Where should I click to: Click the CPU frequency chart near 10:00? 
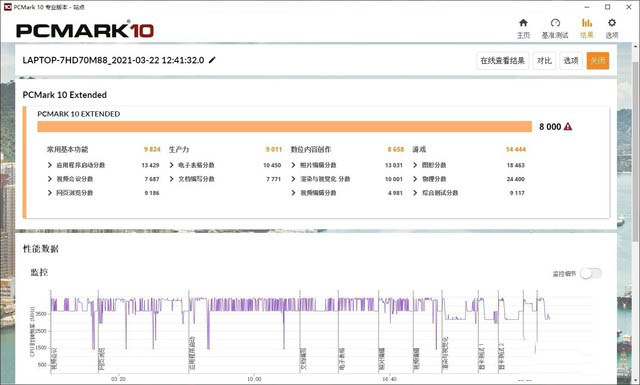pos(254,327)
